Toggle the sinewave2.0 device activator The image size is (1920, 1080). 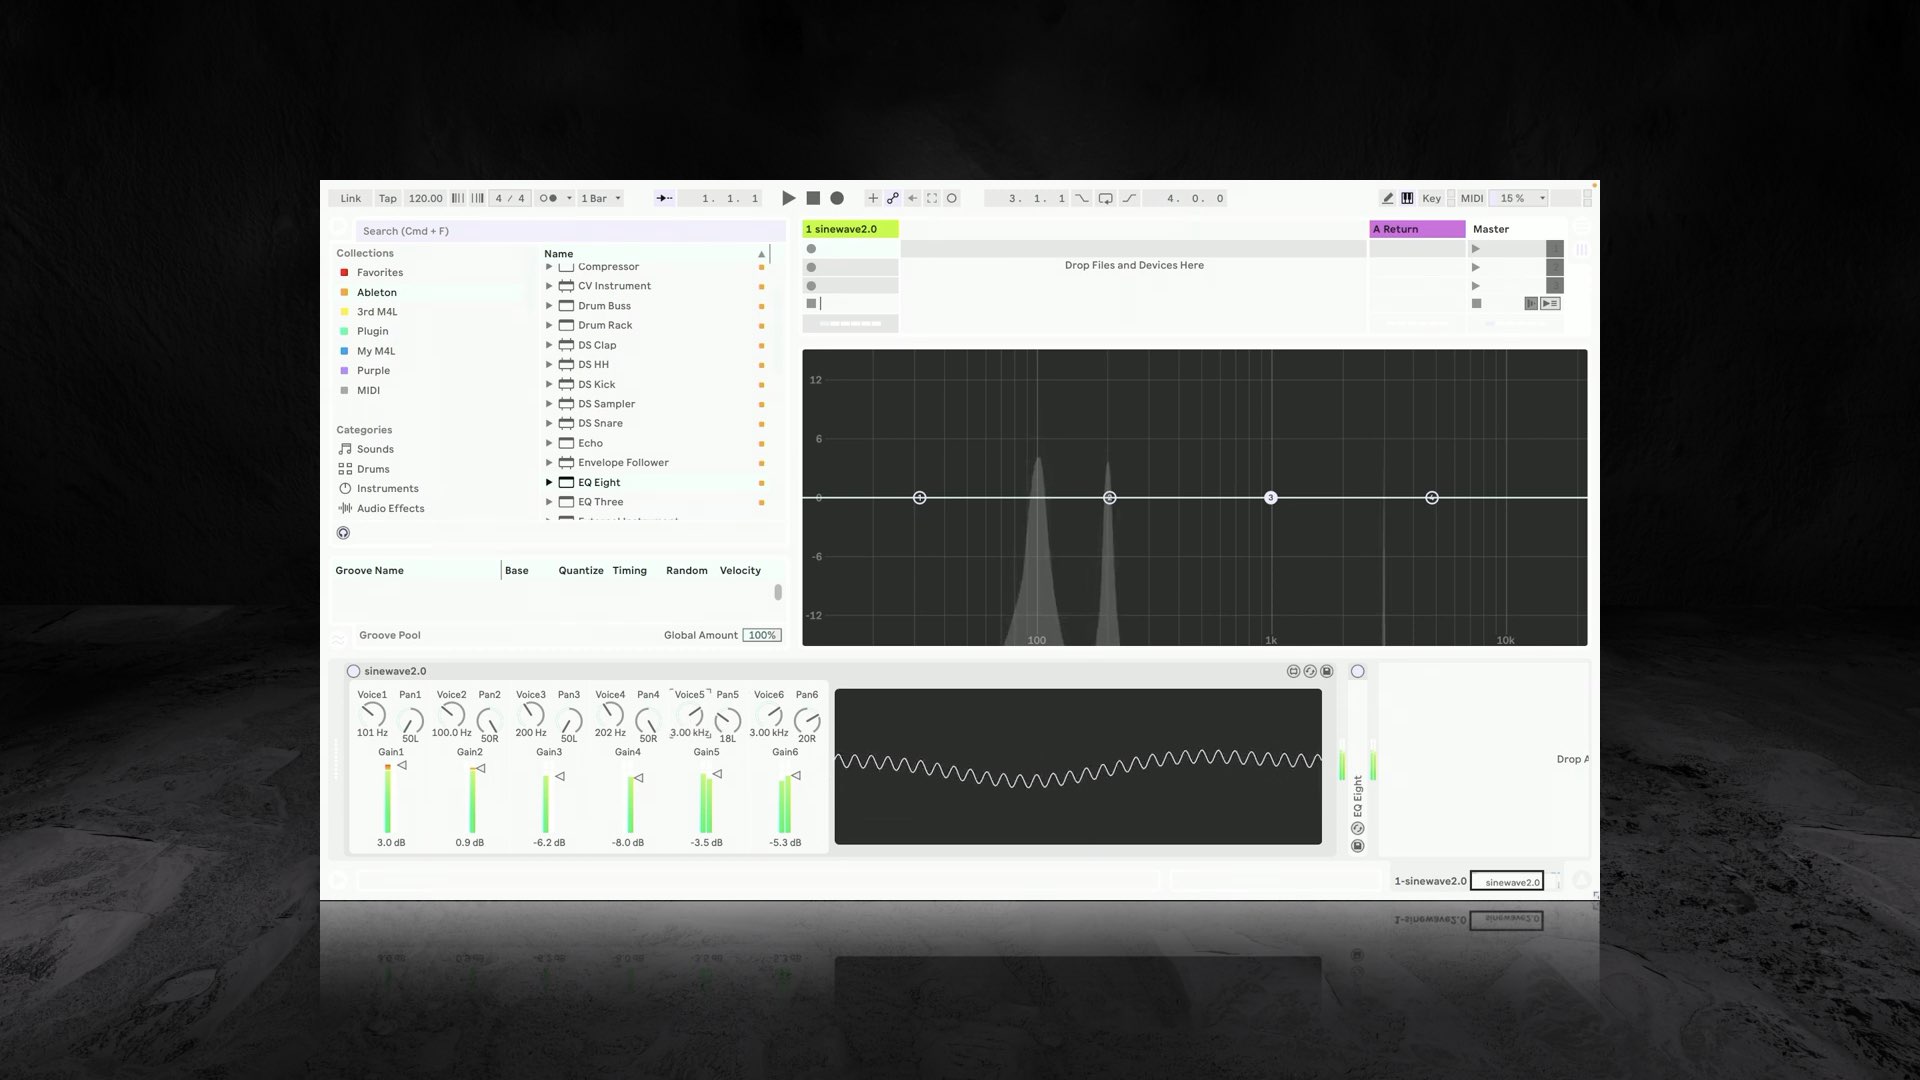point(353,671)
